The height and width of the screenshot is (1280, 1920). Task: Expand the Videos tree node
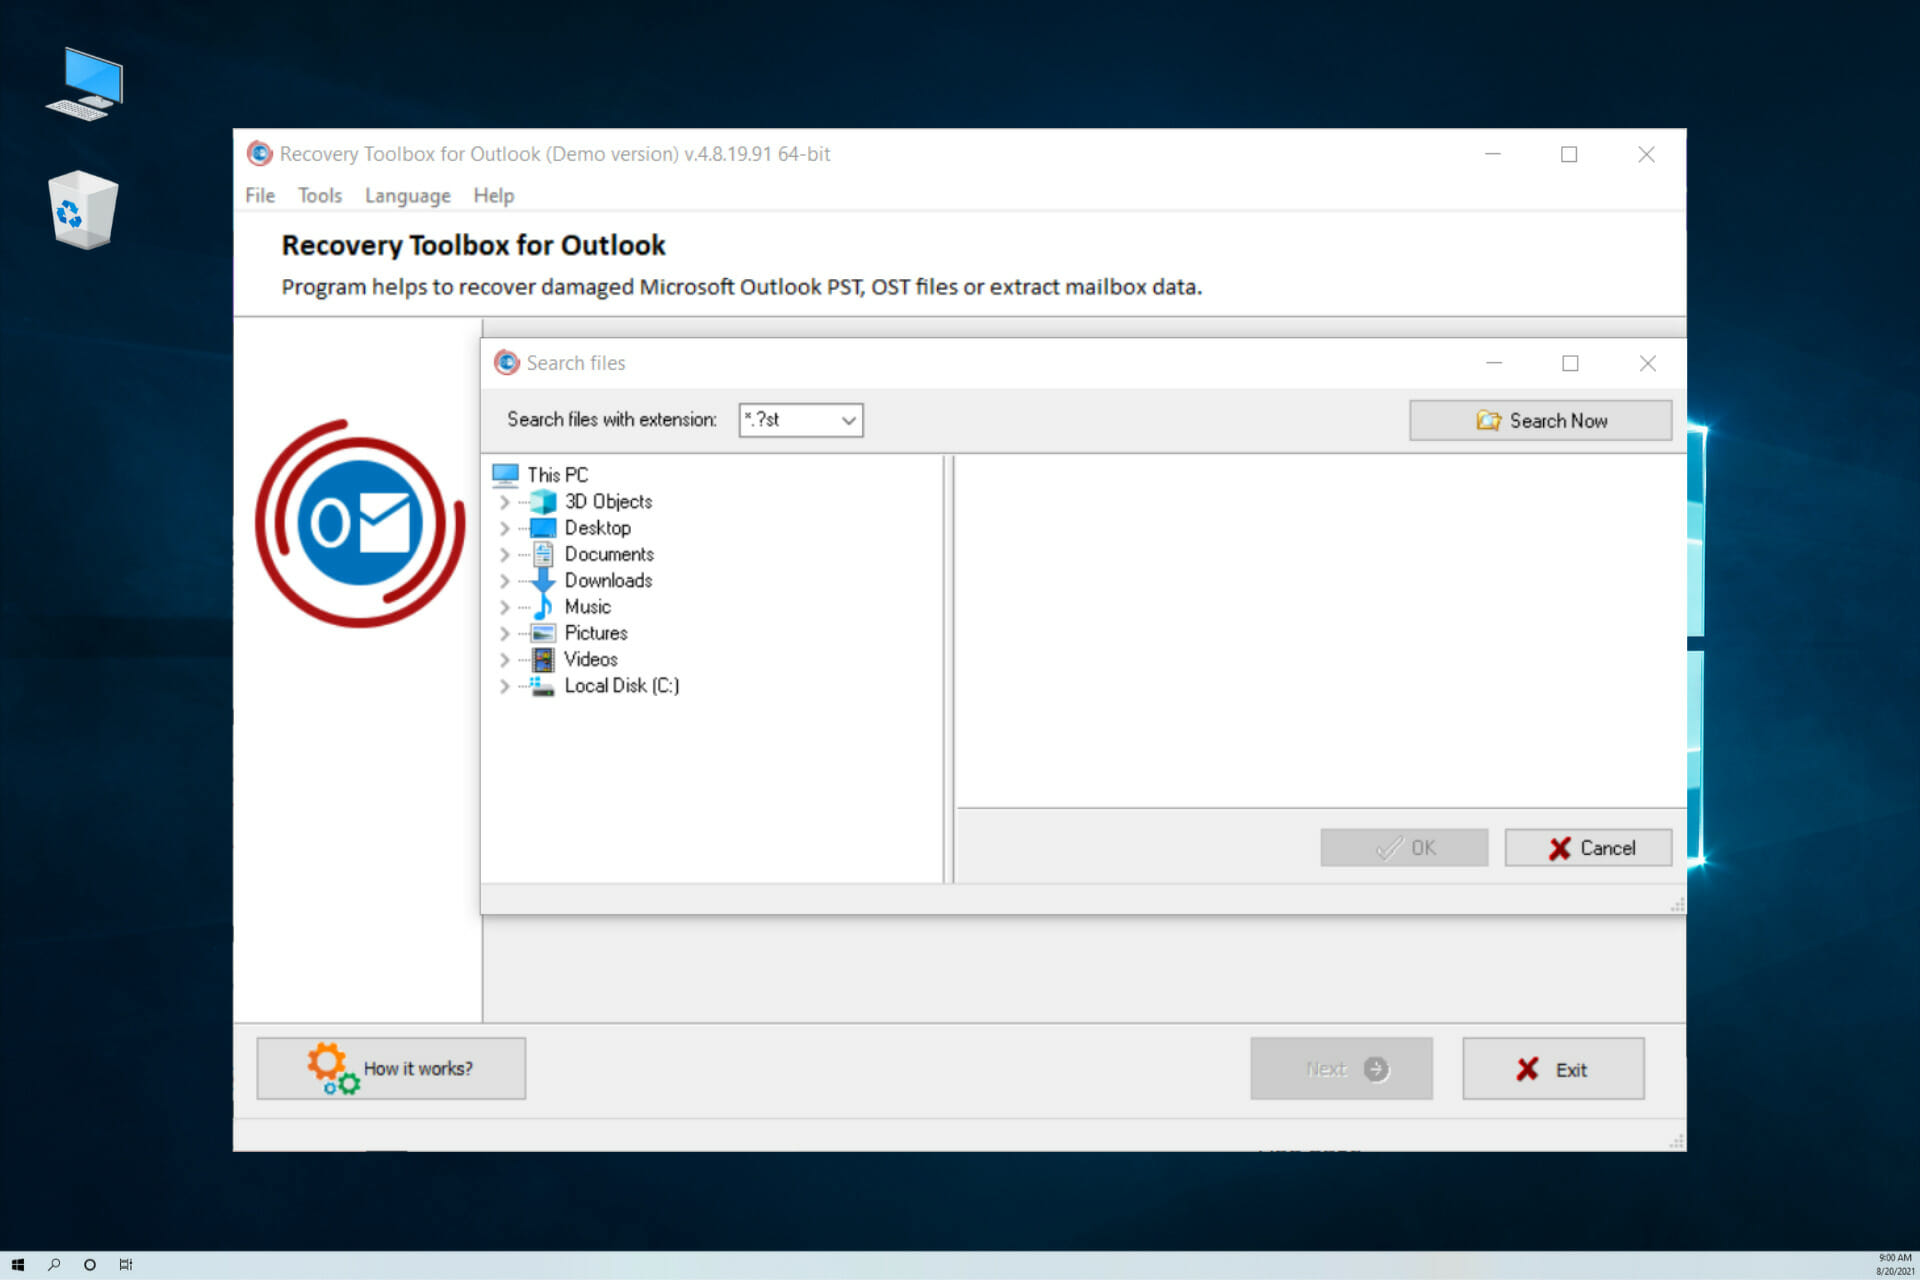[505, 660]
